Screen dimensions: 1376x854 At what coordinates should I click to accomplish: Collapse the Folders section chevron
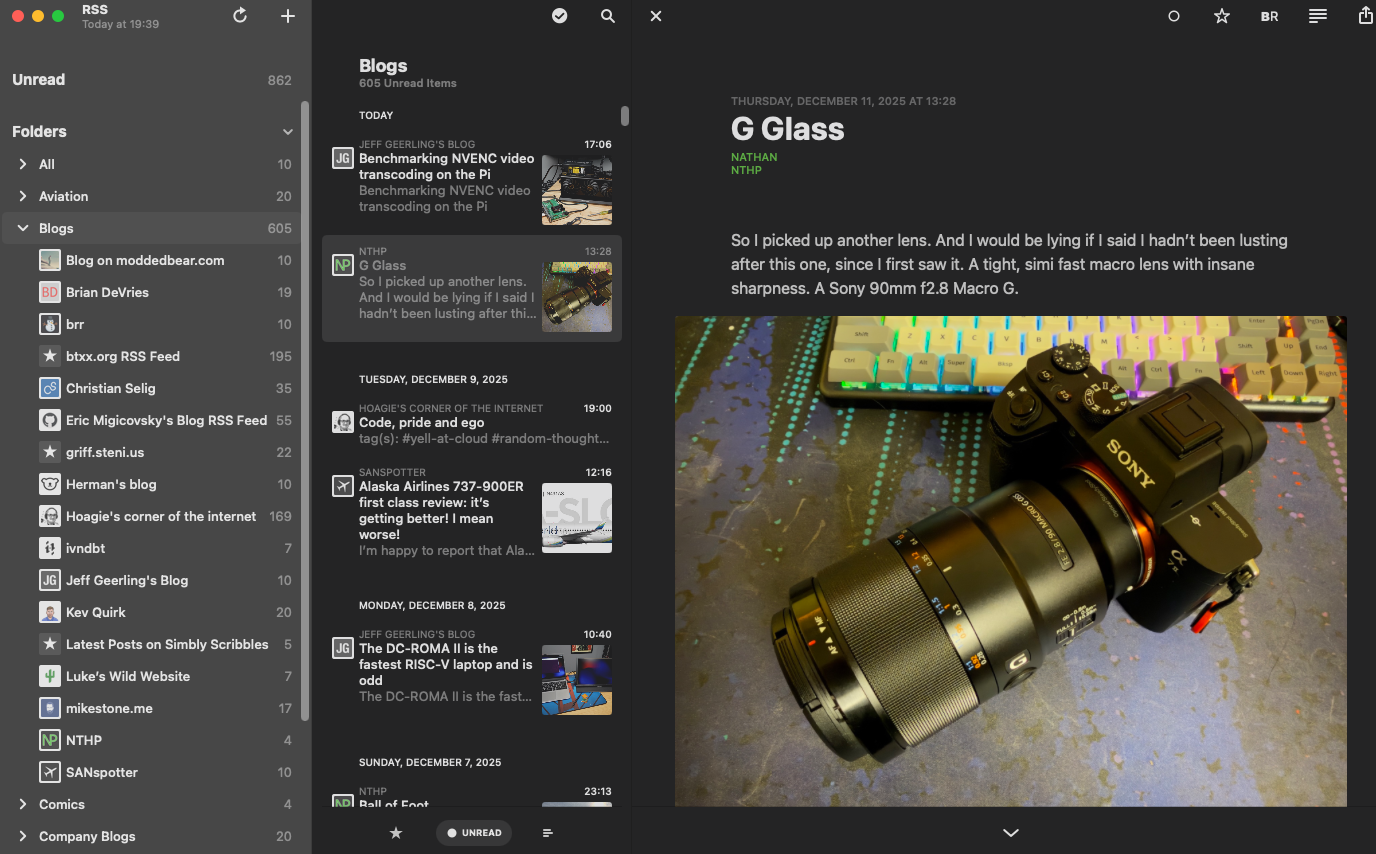(x=288, y=132)
